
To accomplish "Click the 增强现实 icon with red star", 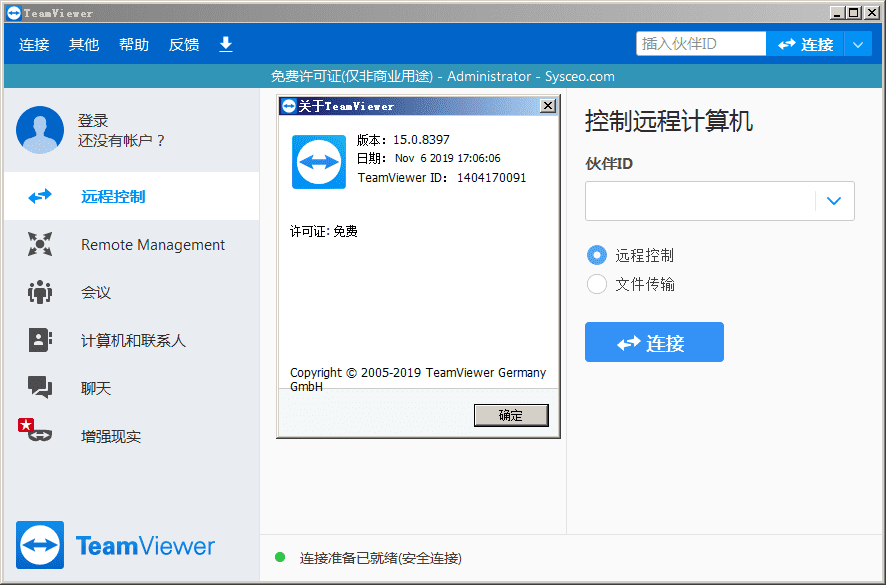I will coord(35,430).
